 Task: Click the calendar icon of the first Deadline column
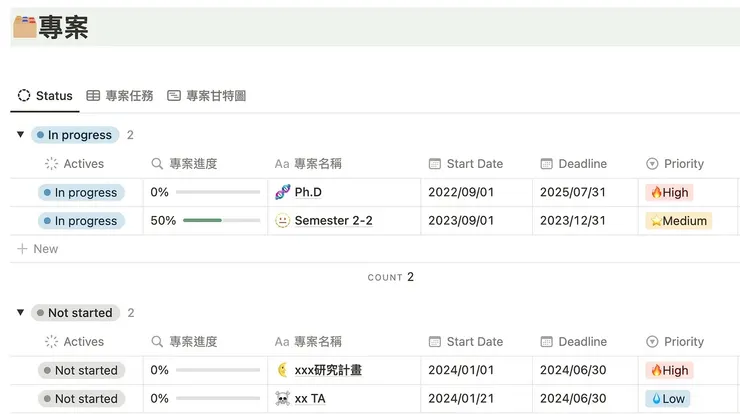point(547,164)
